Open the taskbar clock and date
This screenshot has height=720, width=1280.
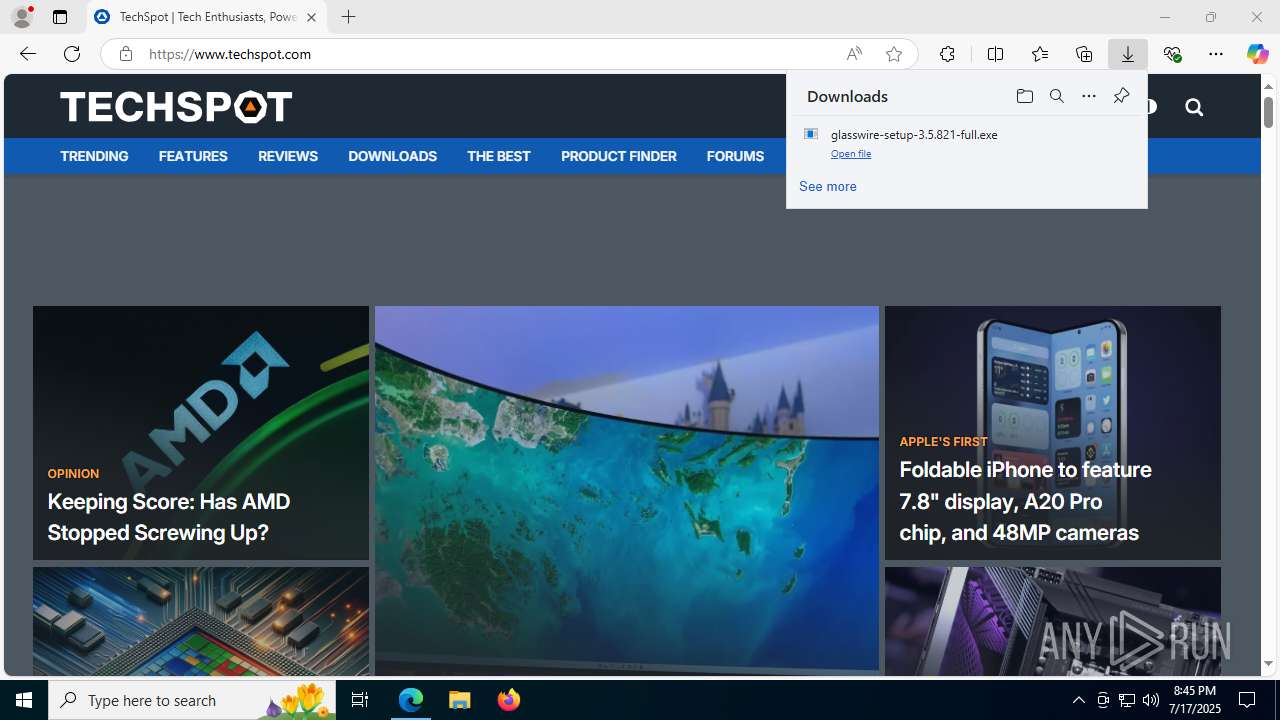(1196, 700)
